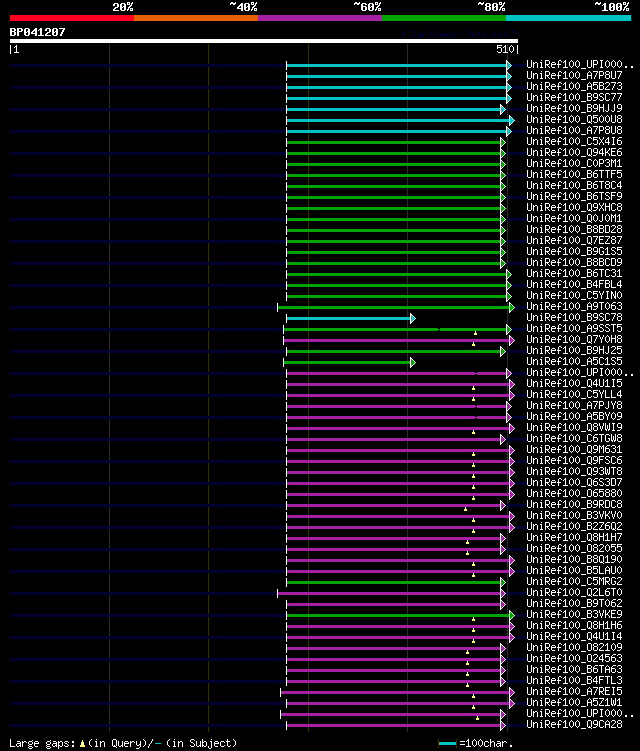640x751 pixels.
Task: Click the cyan ~100% identity legend bar
Action: tap(568, 18)
